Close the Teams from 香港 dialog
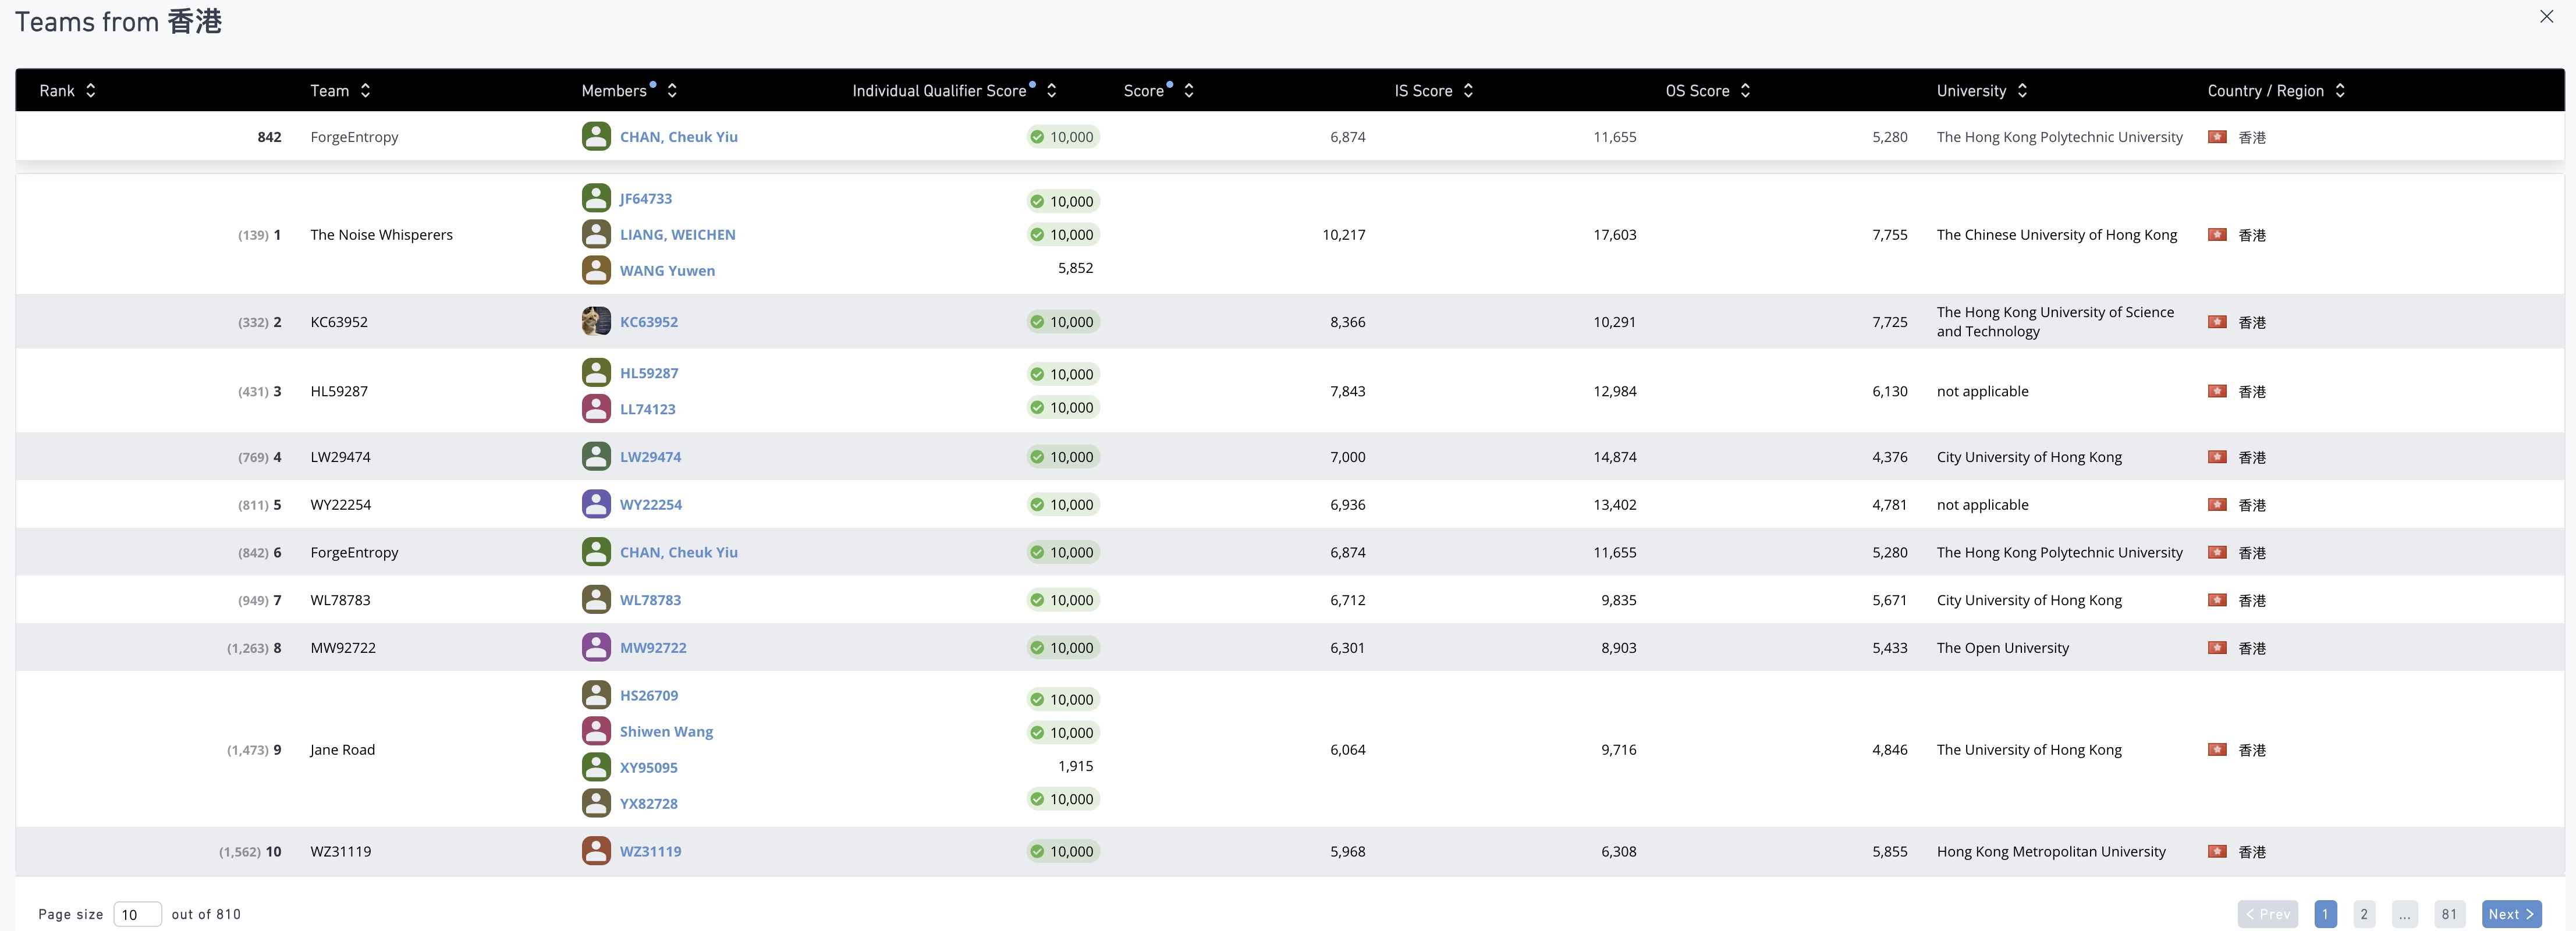Viewport: 2576px width, 931px height. pyautogui.click(x=2546, y=16)
